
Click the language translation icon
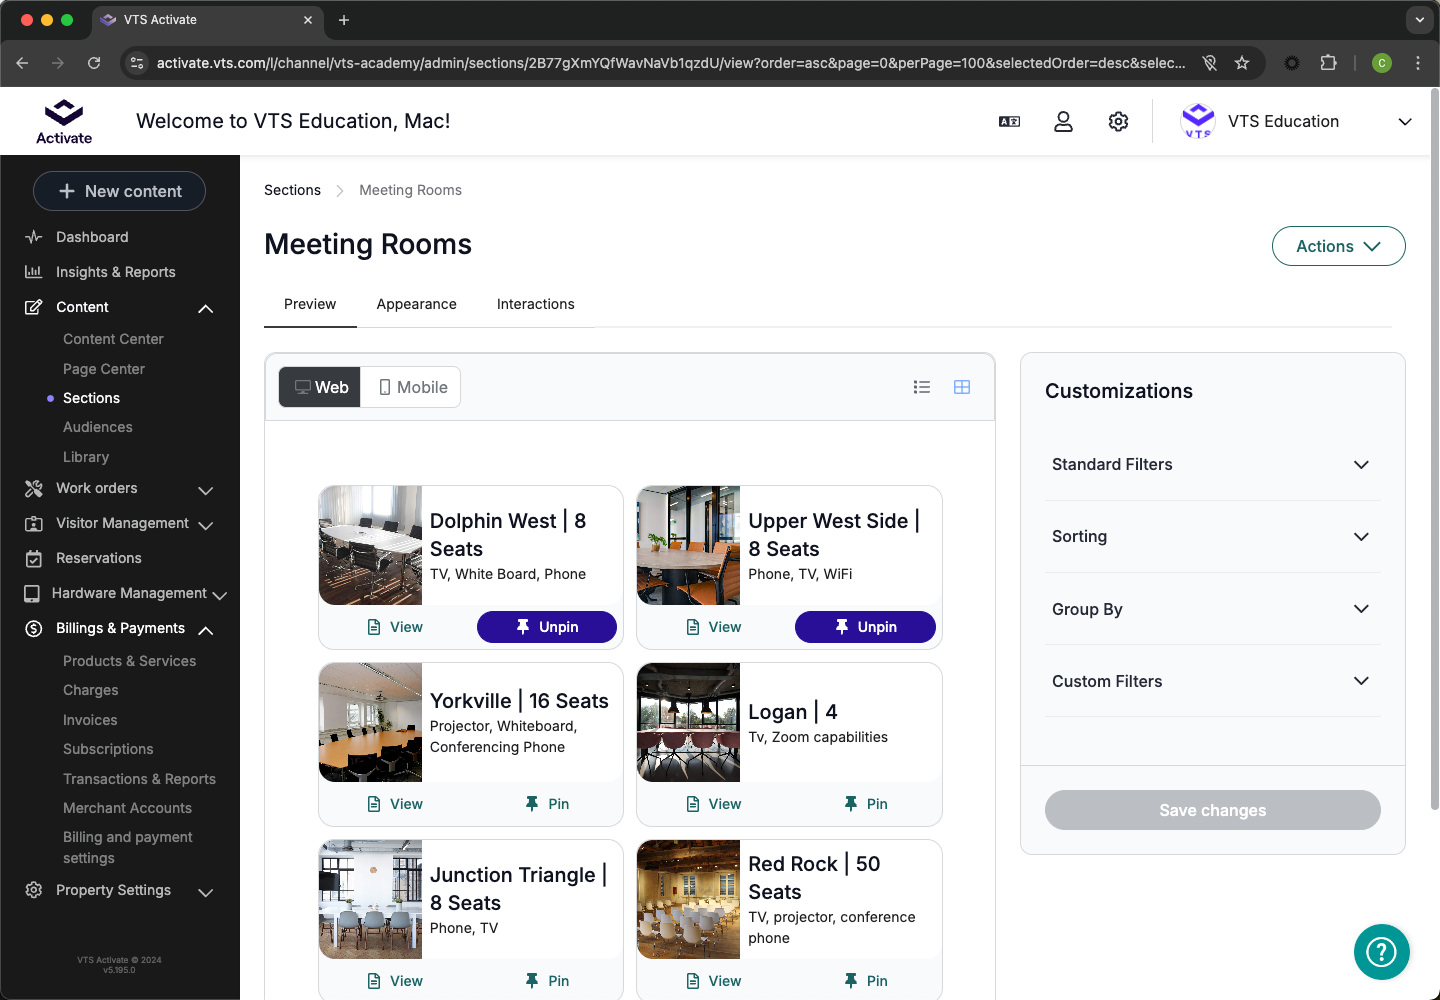[1009, 121]
